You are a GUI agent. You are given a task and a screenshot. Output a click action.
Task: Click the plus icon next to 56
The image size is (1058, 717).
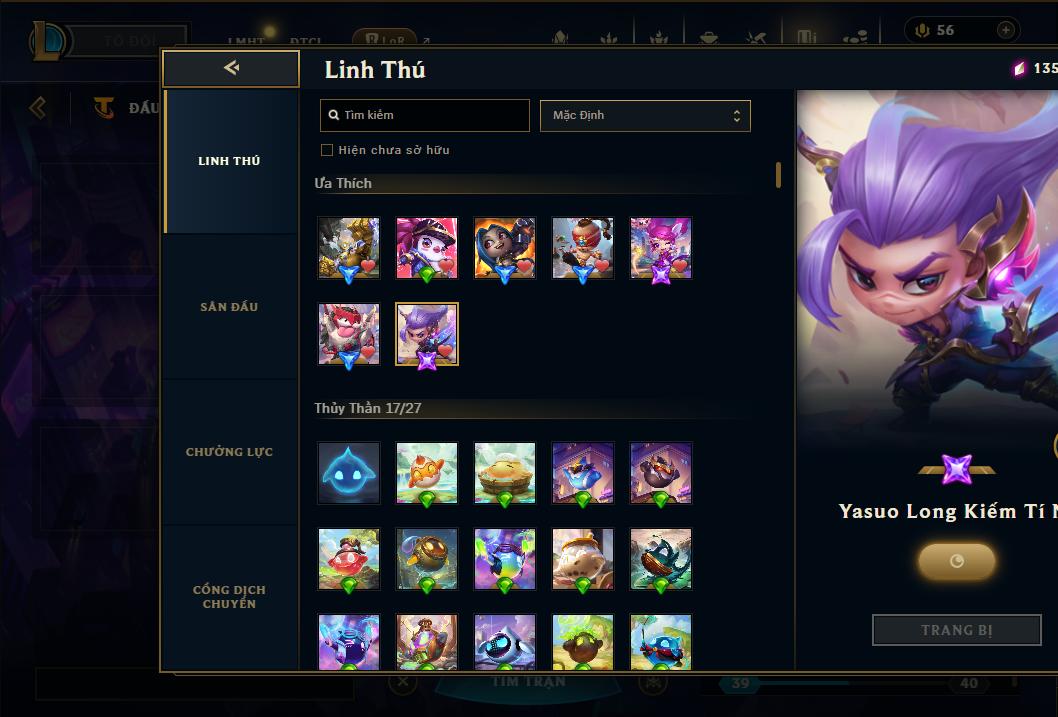pyautogui.click(x=1005, y=30)
